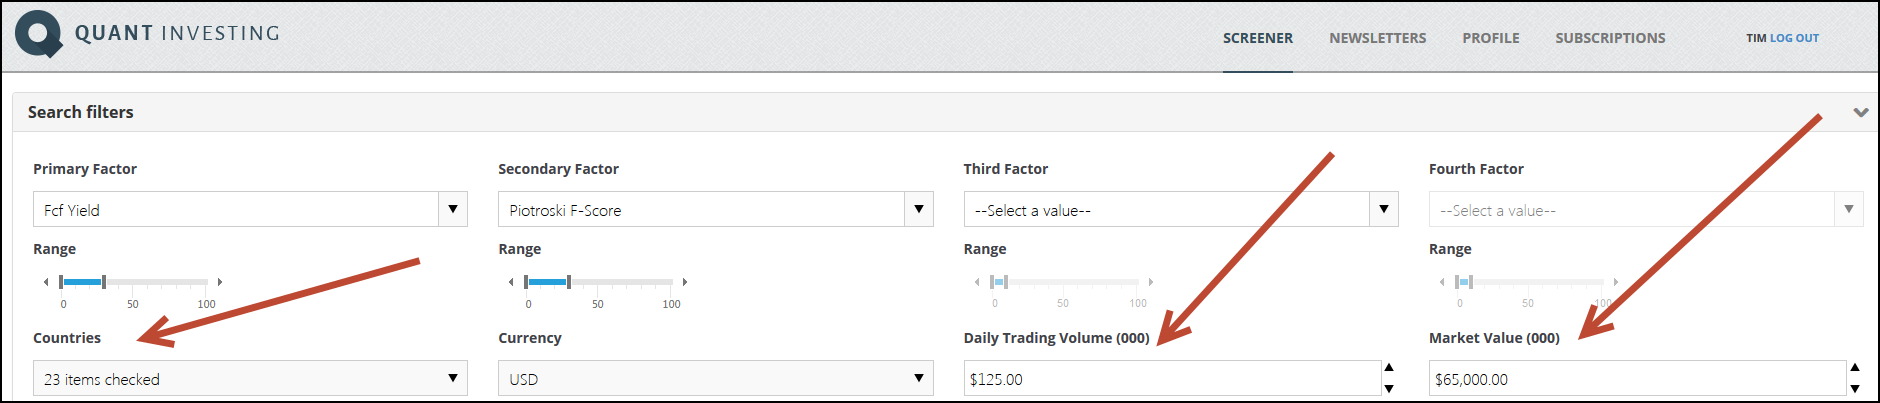This screenshot has width=1880, height=403.
Task: Collapse the Search filters panel chevron
Action: tap(1860, 112)
